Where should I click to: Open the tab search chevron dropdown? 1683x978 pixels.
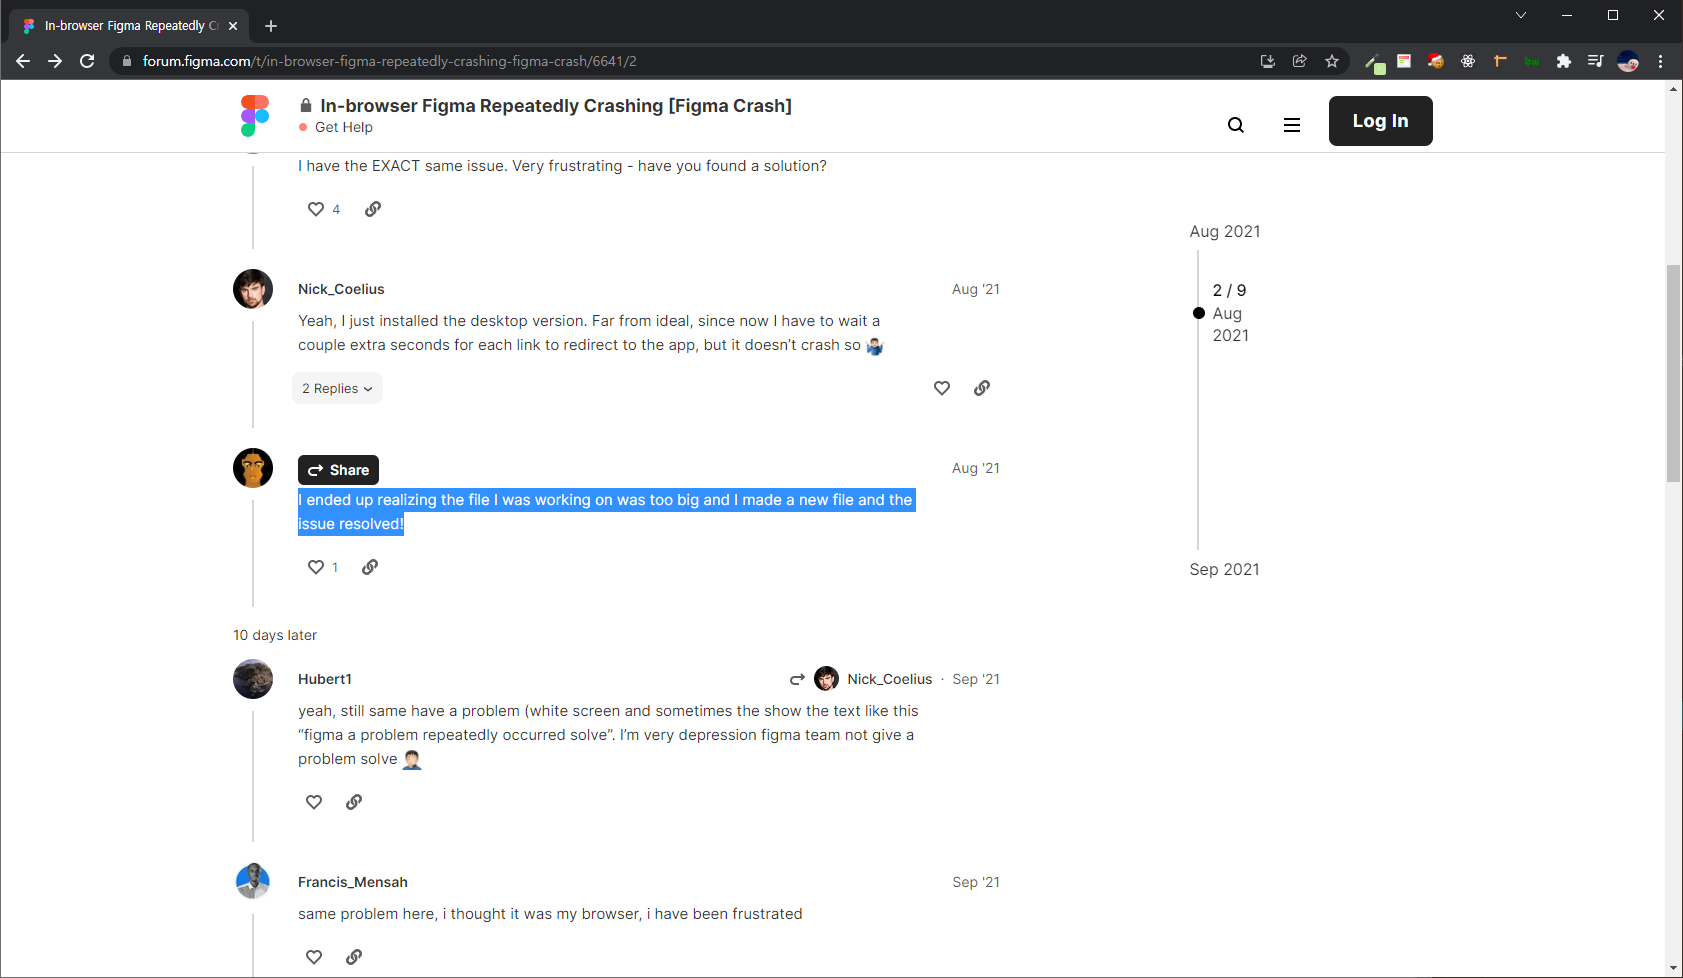(1521, 15)
